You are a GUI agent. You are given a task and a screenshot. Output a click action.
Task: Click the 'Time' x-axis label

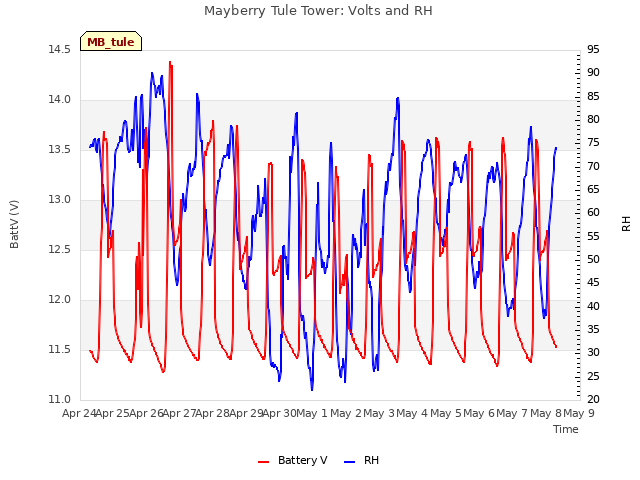[566, 429]
